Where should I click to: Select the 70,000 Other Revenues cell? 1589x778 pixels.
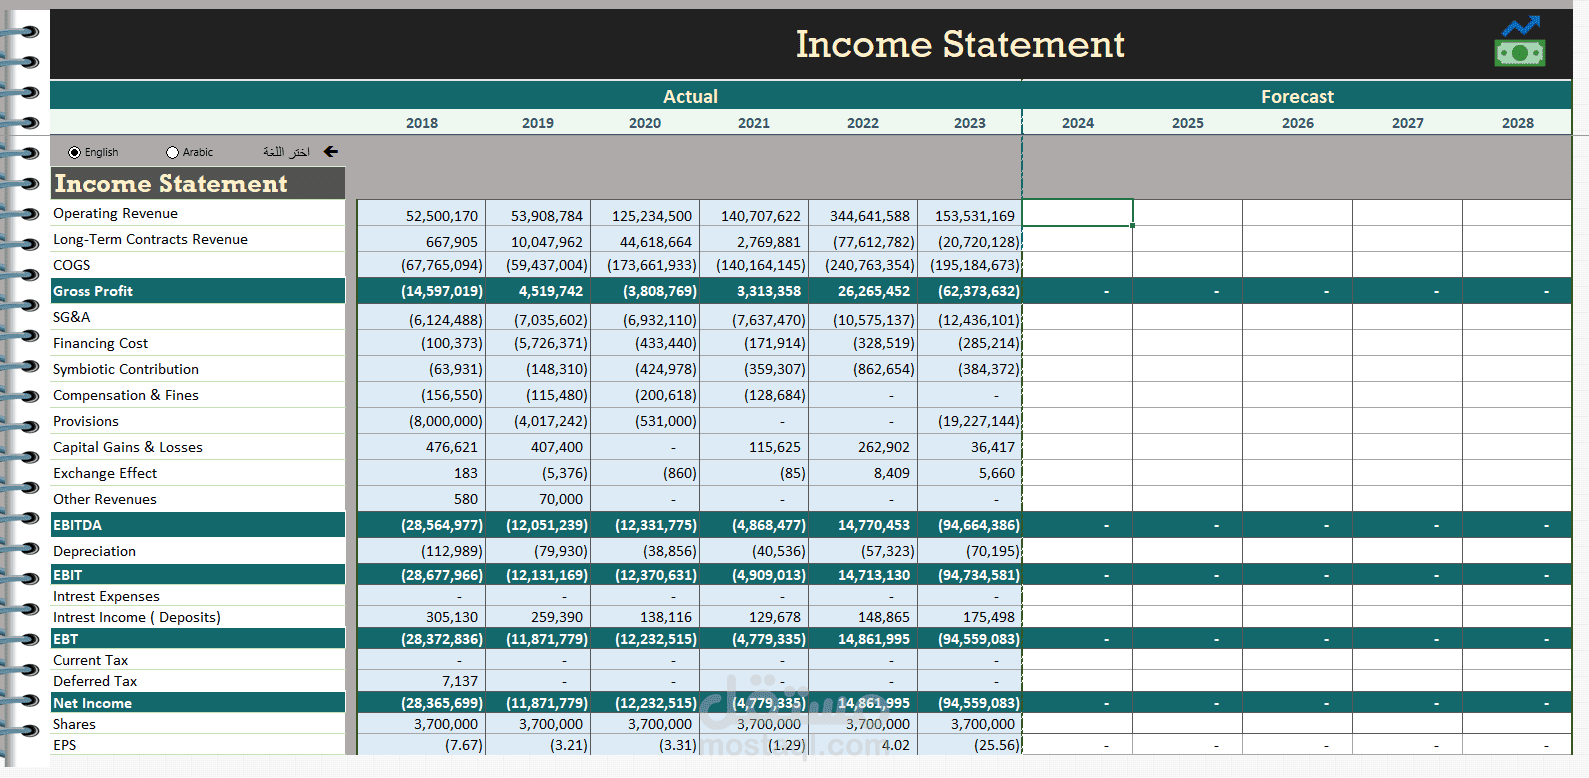coord(538,499)
